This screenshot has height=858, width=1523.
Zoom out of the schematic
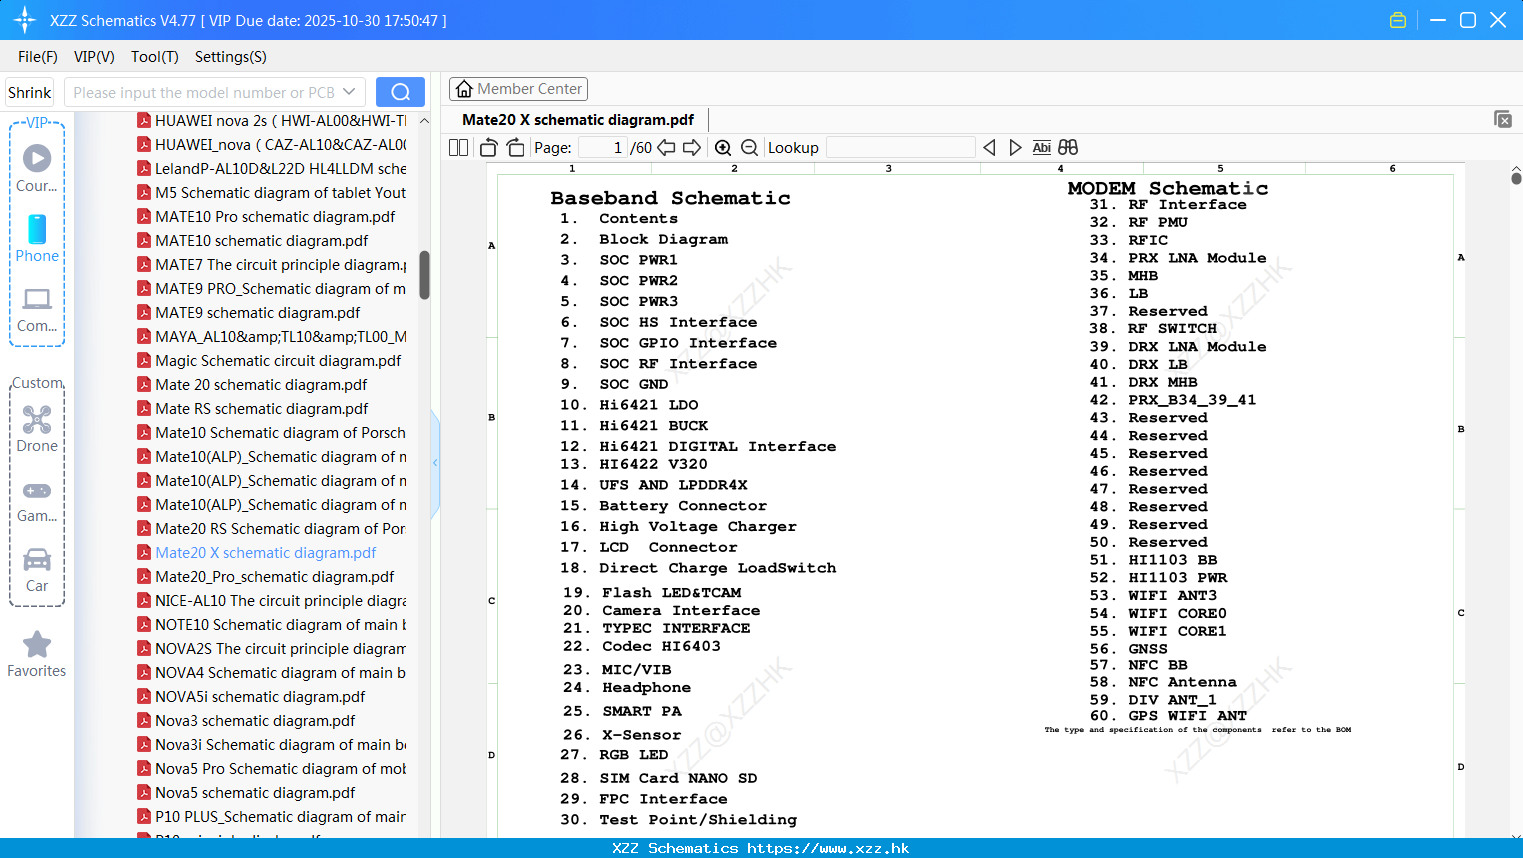pyautogui.click(x=749, y=147)
